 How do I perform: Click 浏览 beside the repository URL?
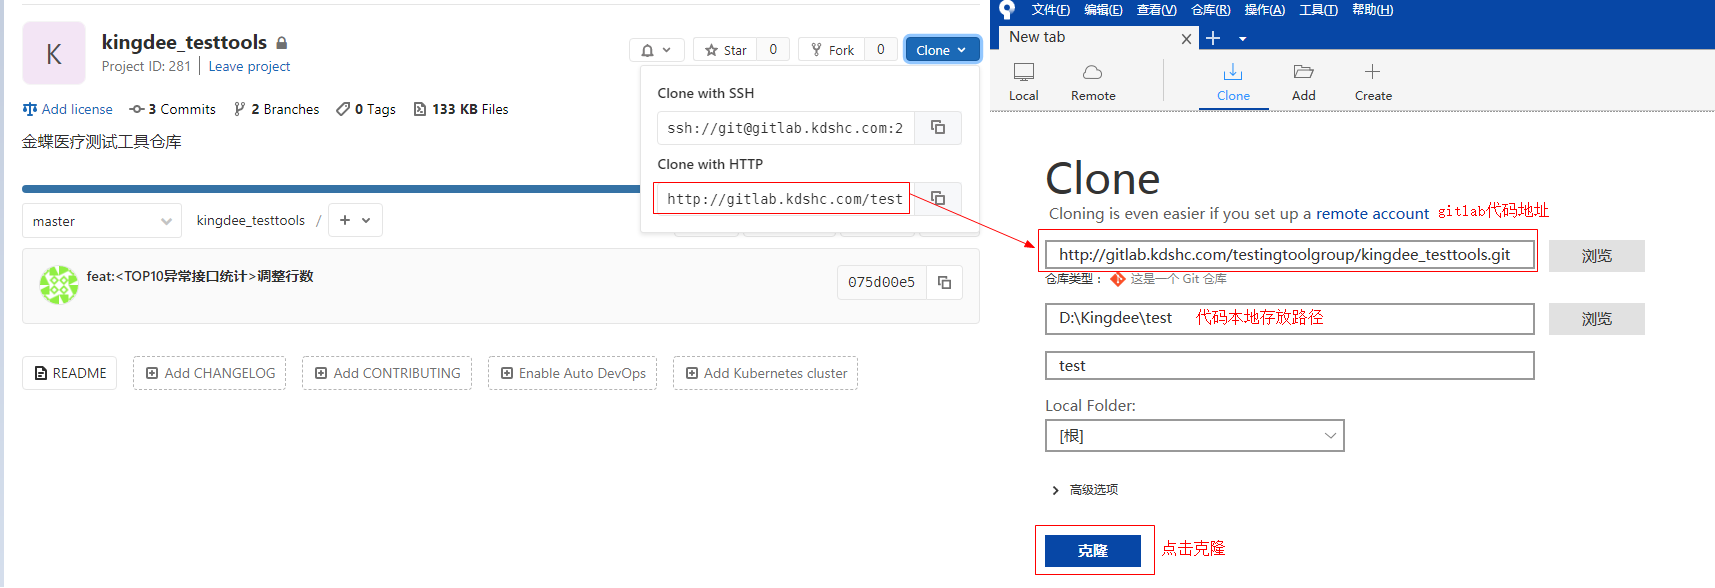point(1596,256)
